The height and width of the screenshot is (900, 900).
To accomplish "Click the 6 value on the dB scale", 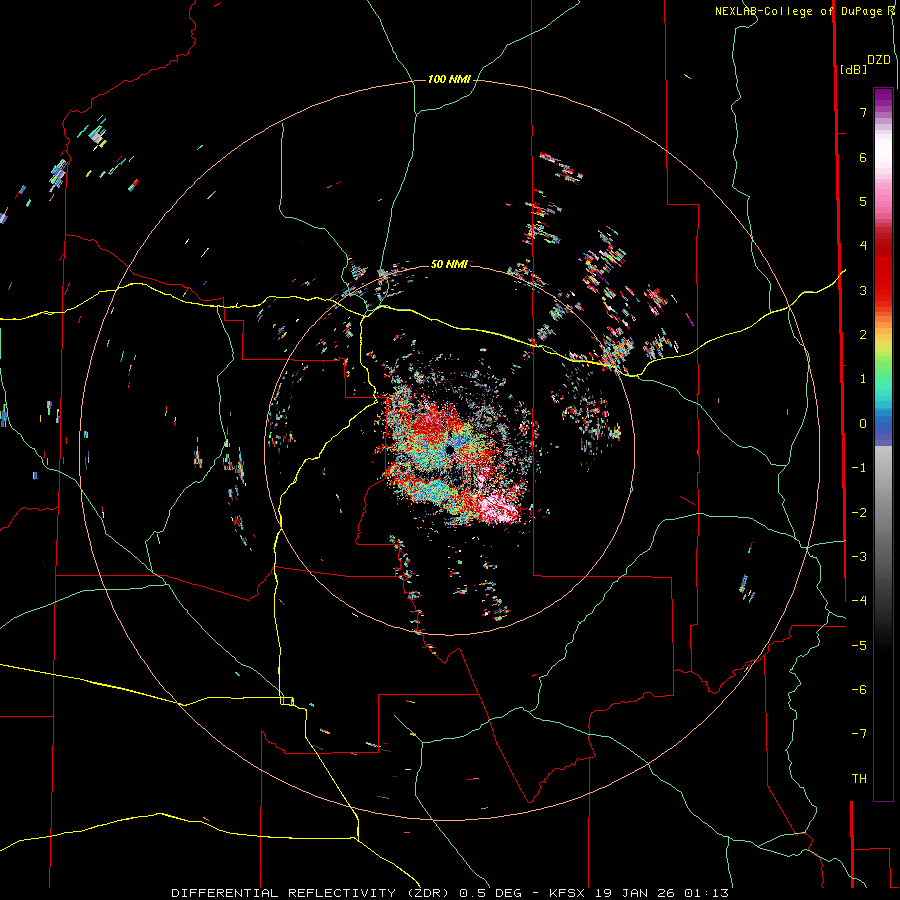I will pos(863,157).
